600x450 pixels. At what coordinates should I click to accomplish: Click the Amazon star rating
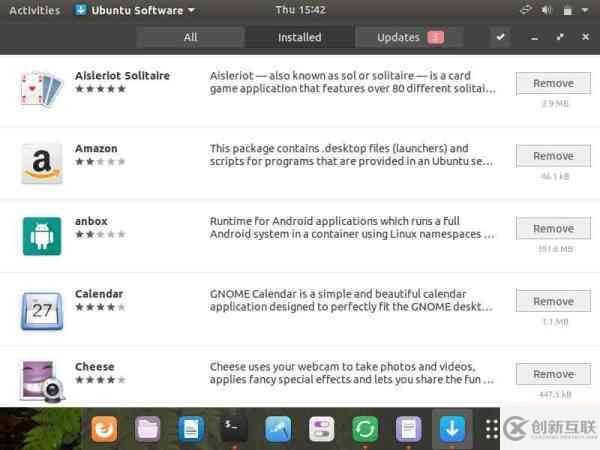[100, 161]
